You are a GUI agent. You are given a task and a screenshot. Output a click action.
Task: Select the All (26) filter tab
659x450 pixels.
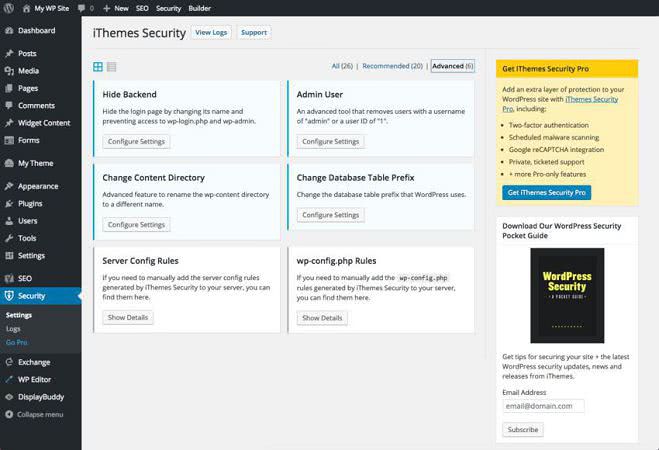point(342,66)
